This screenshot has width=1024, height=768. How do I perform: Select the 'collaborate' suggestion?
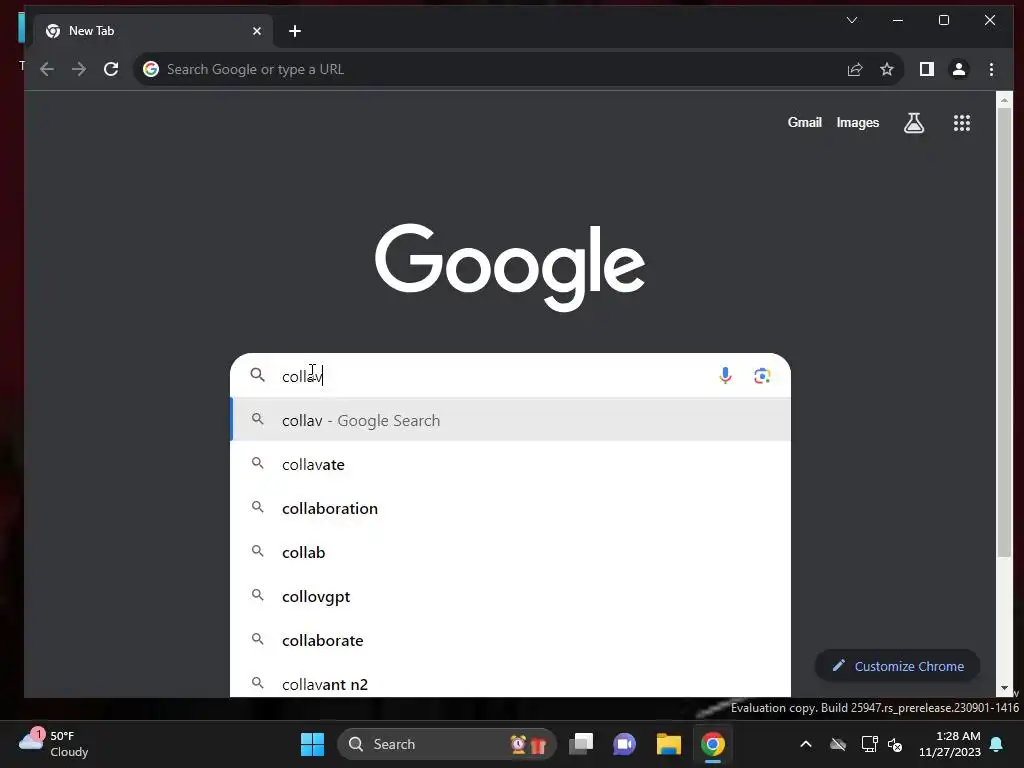(510, 641)
